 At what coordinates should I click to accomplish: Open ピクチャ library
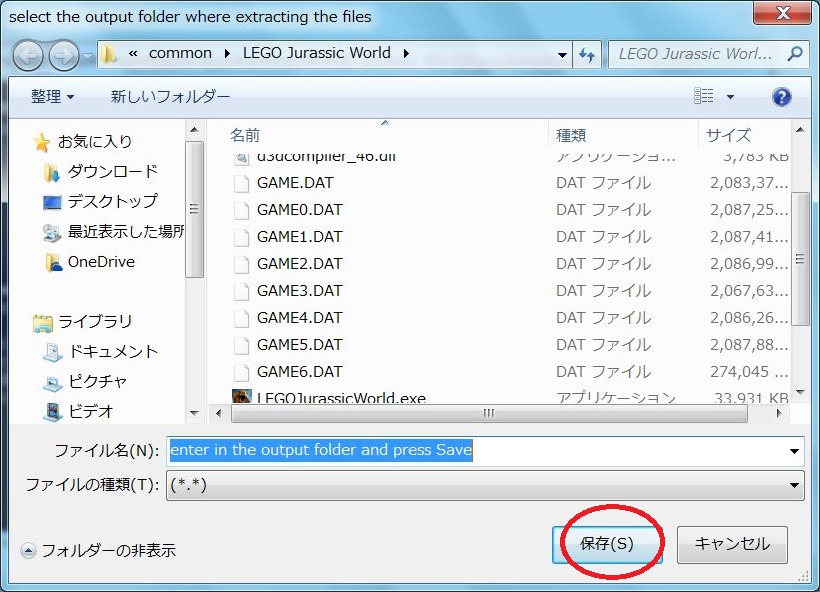coord(98,381)
